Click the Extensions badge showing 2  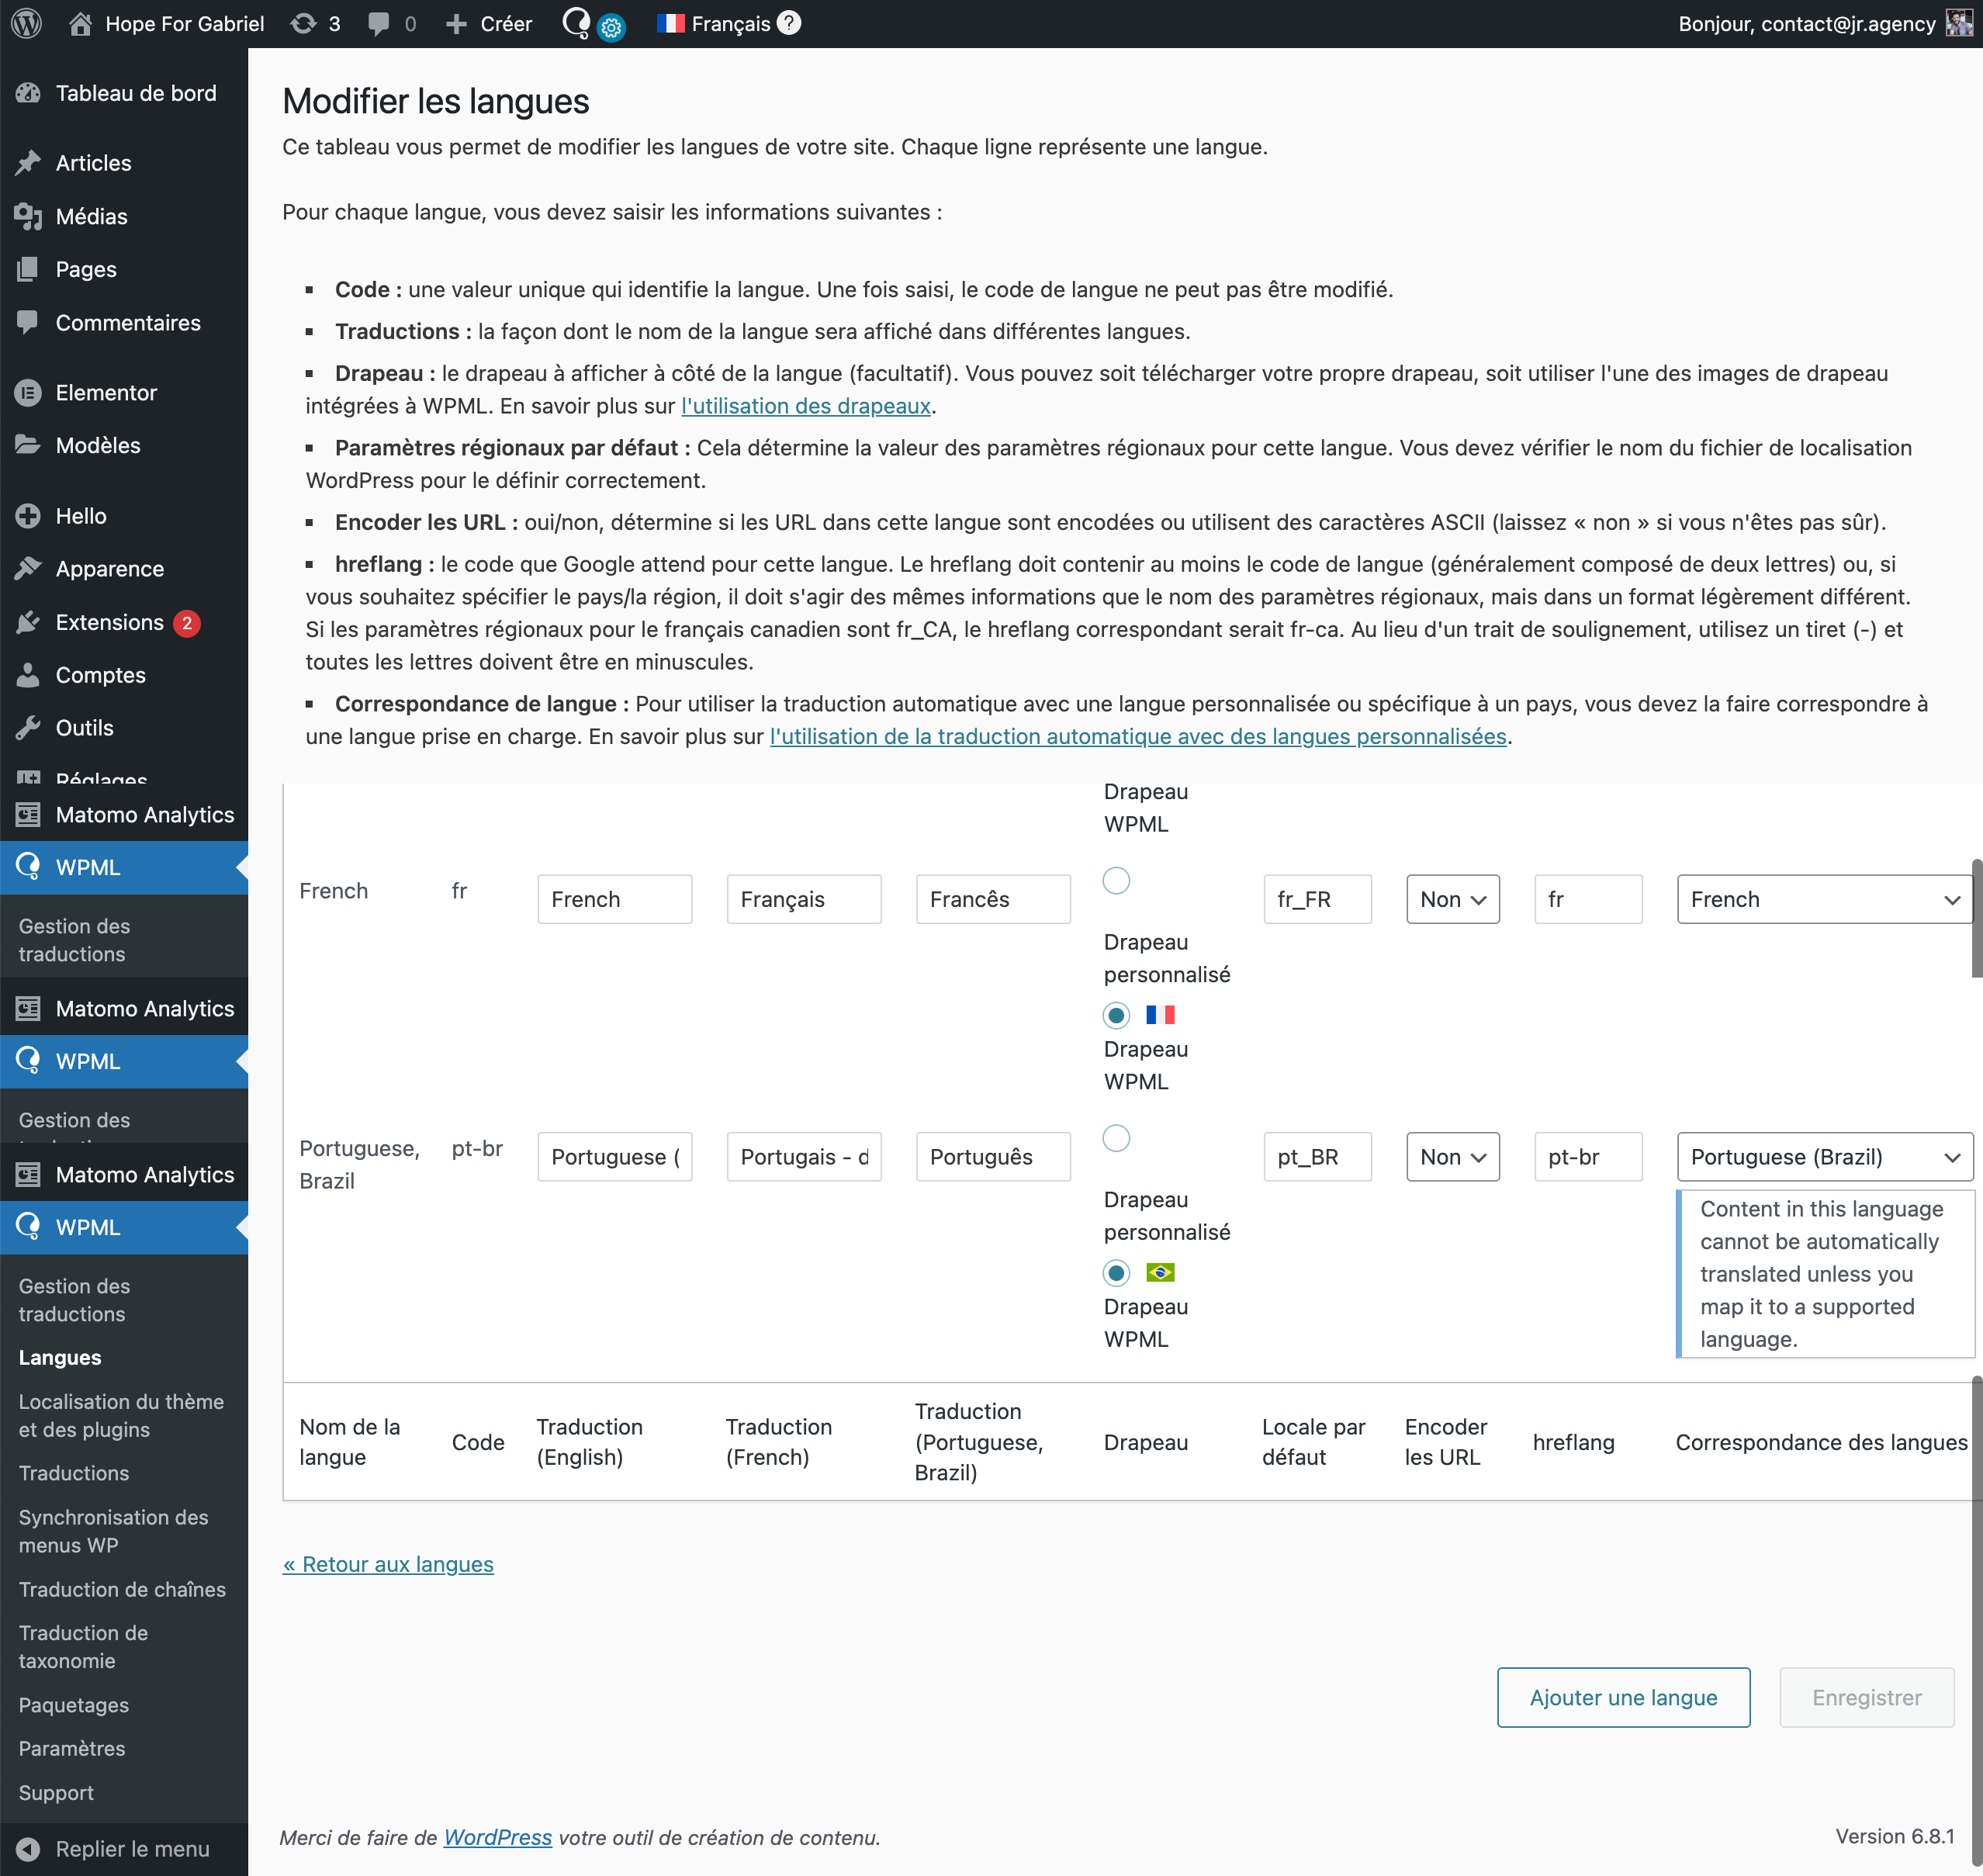tap(186, 623)
